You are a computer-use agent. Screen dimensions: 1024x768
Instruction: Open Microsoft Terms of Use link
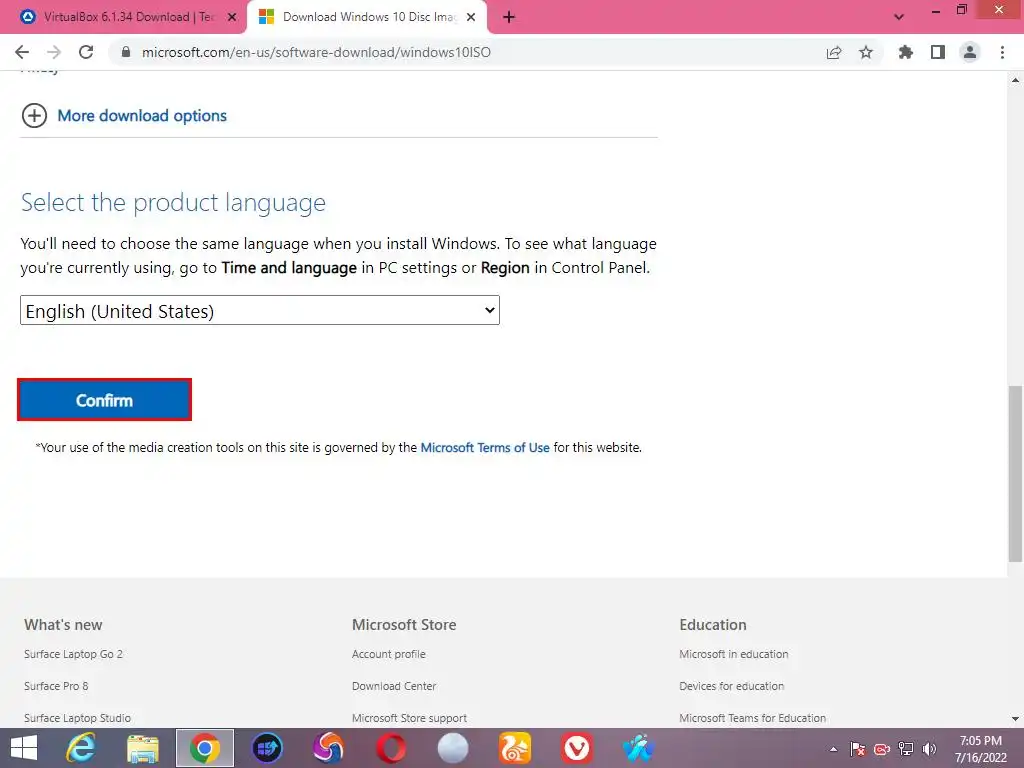(485, 447)
